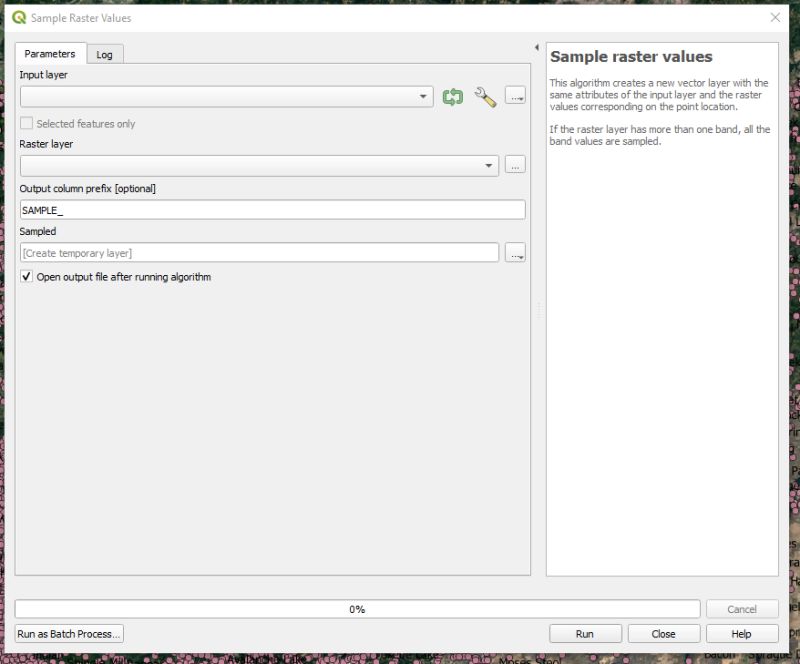800x664 pixels.
Task: Click the Sample raster values help heading
Action: click(x=631, y=57)
